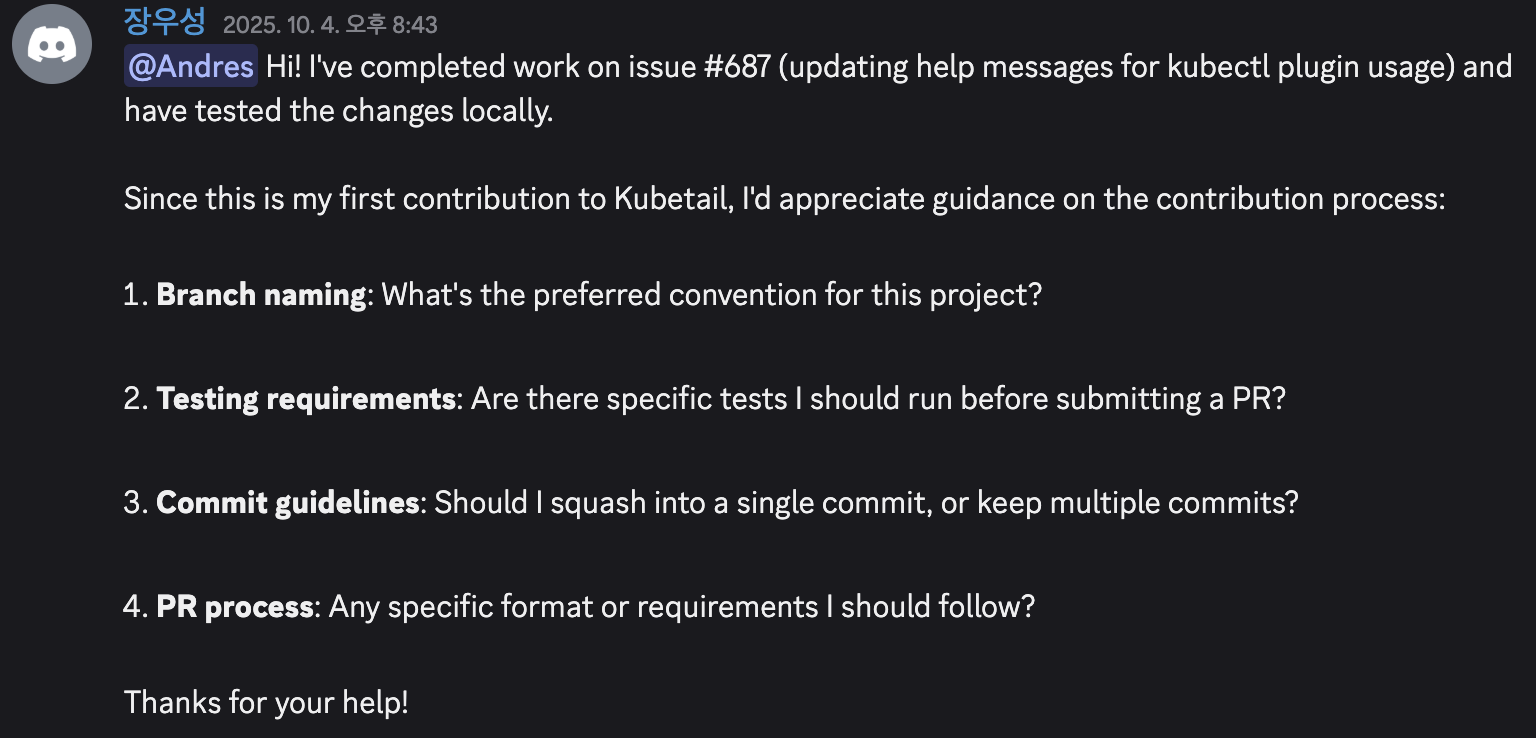Viewport: 1536px width, 738px height.
Task: Click the bold "Commit guidelines" heading
Action: (288, 502)
